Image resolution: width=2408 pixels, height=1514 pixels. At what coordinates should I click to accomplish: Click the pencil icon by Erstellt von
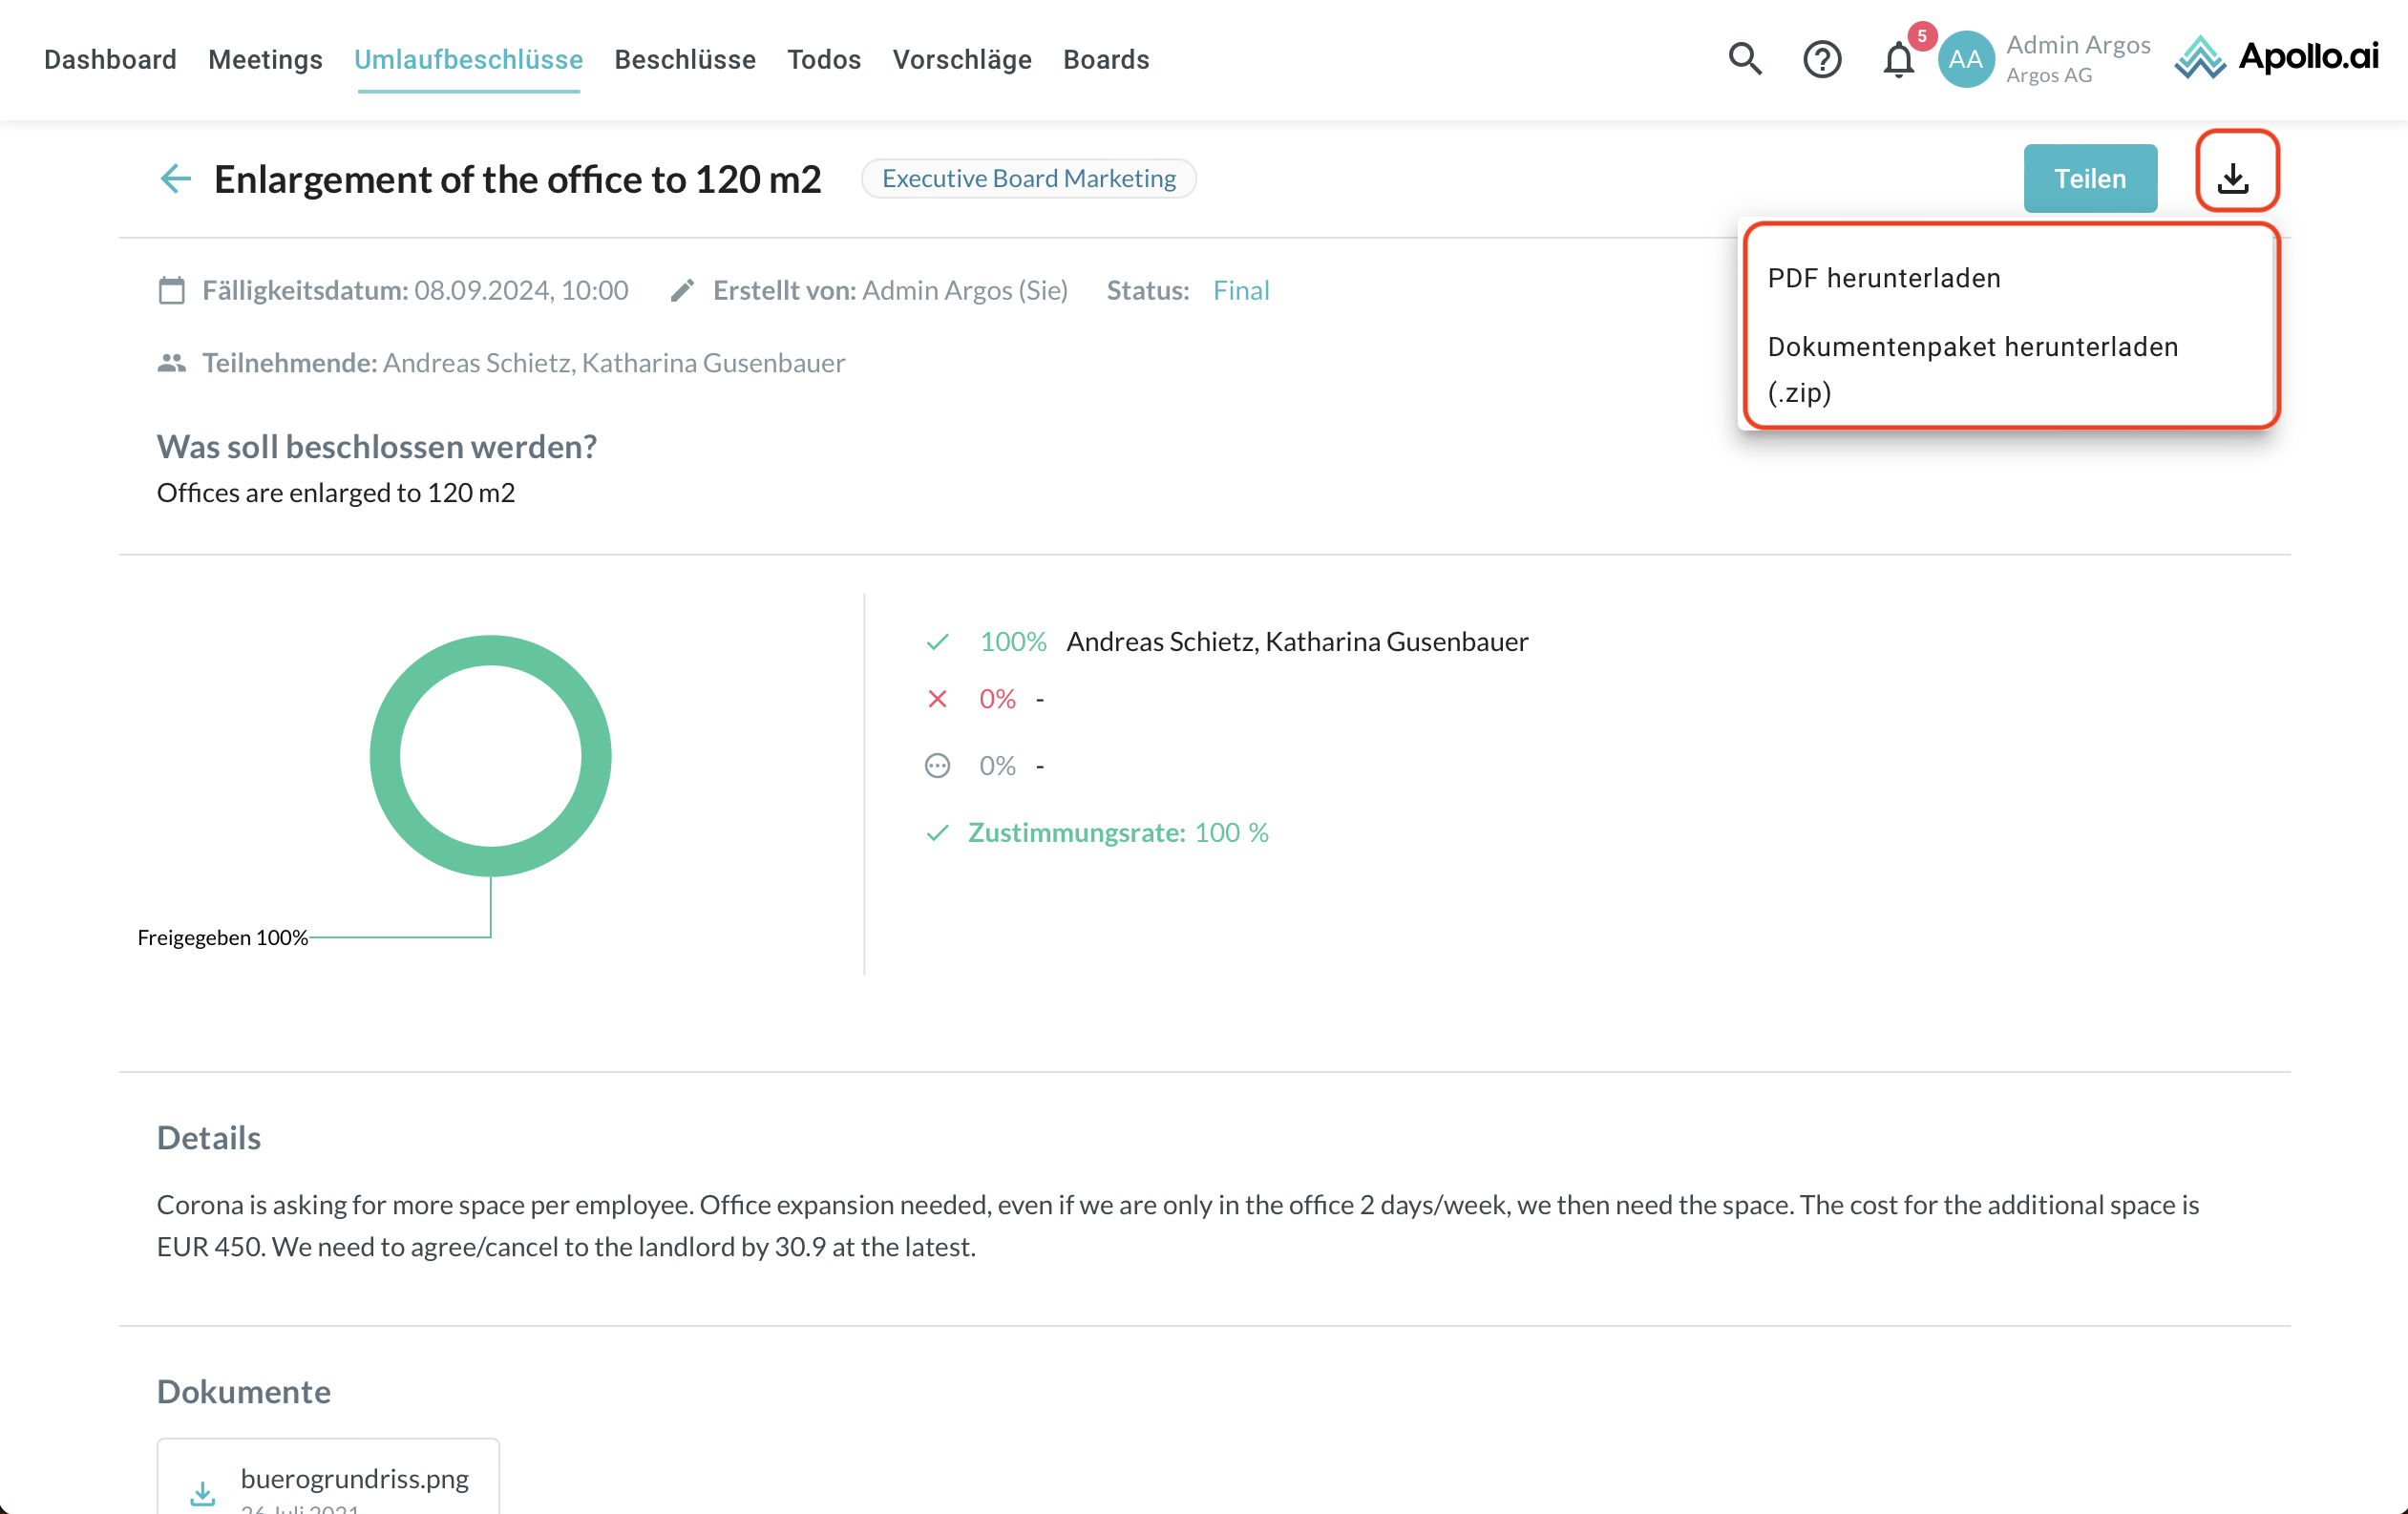(682, 291)
